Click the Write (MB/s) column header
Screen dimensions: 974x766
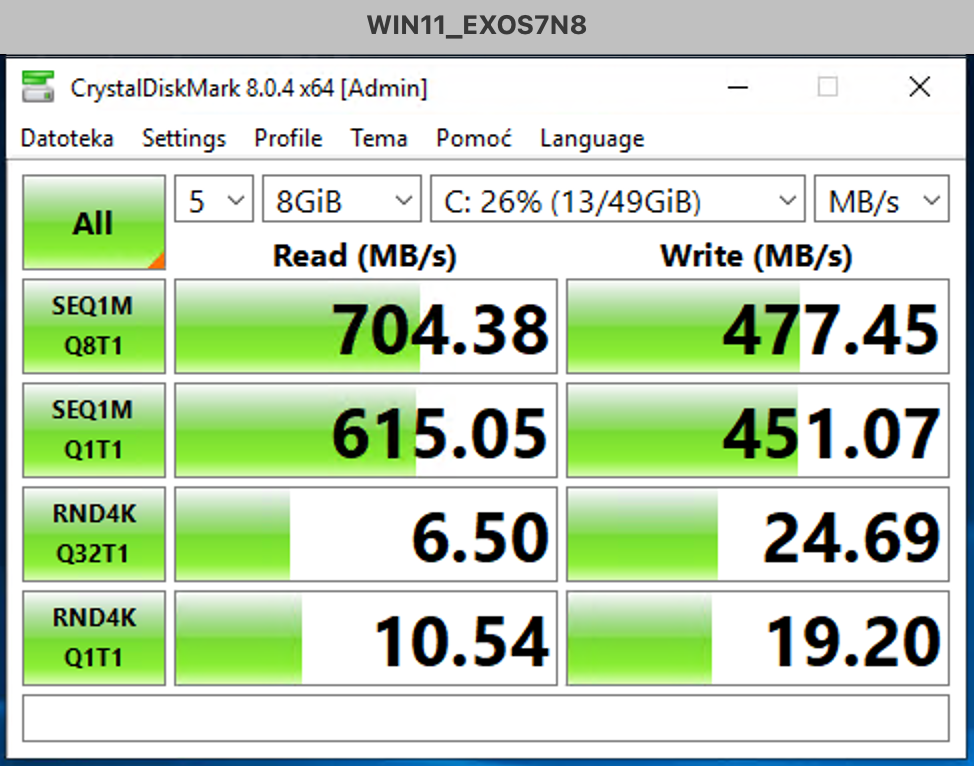coord(756,255)
